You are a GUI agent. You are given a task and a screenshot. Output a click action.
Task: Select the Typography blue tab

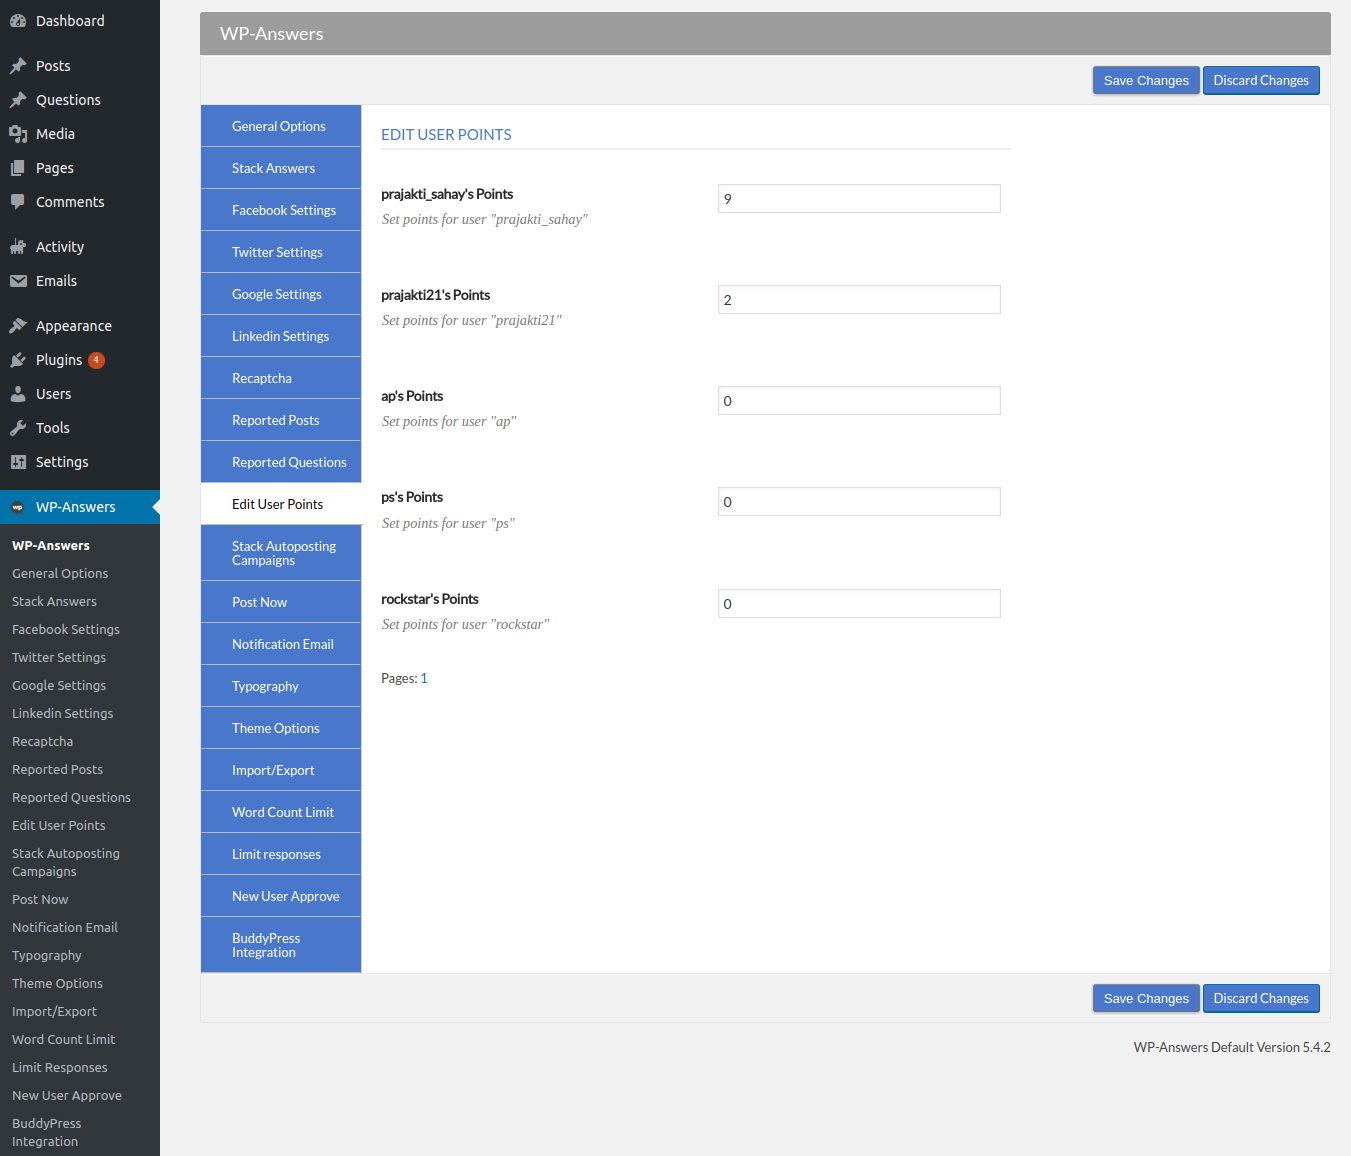click(x=281, y=686)
